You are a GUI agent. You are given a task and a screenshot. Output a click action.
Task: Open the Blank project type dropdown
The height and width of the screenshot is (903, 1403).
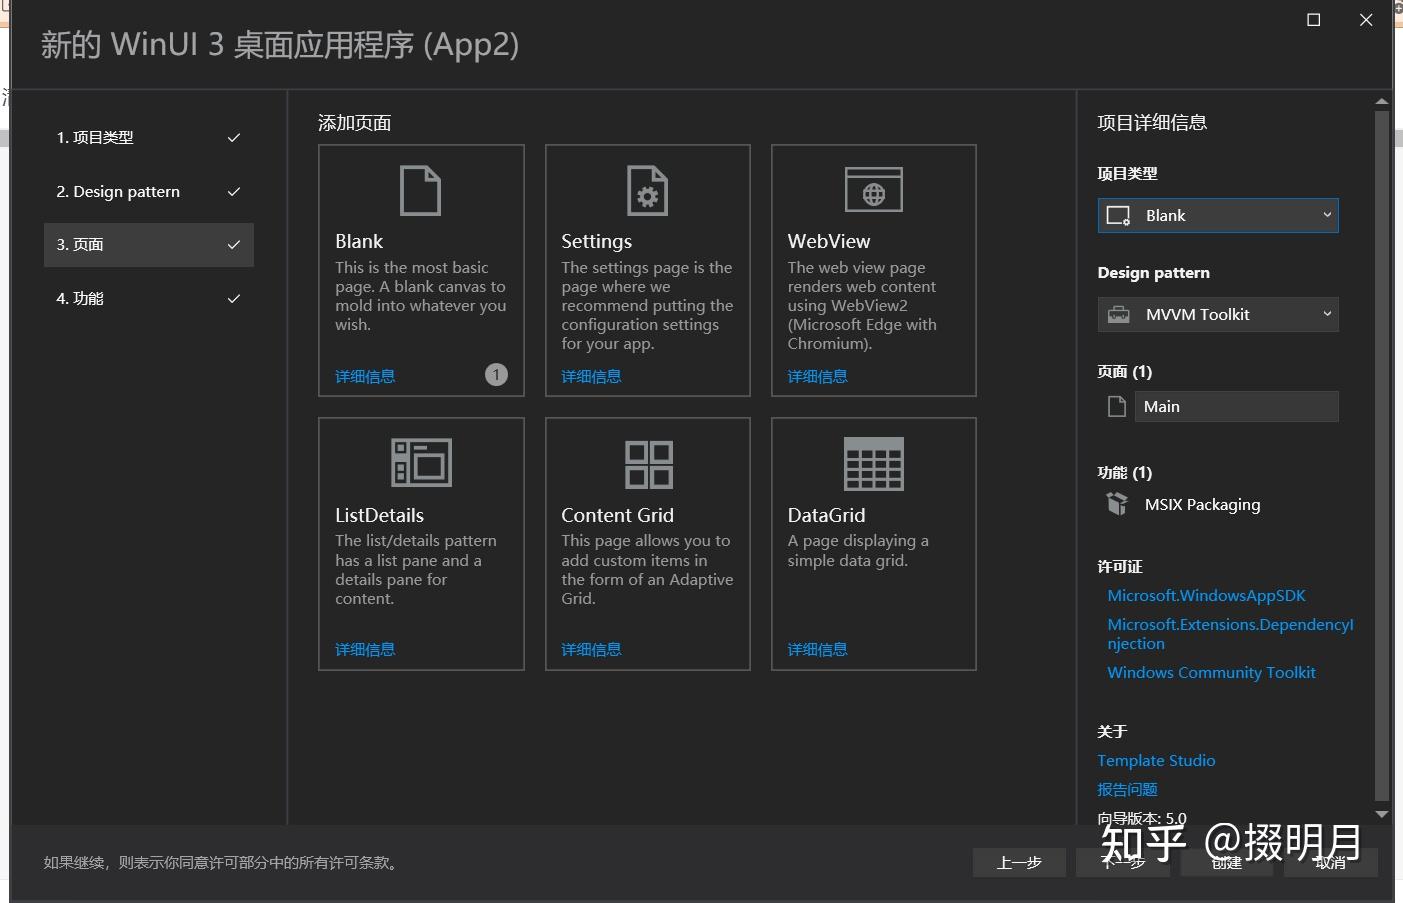click(1217, 216)
